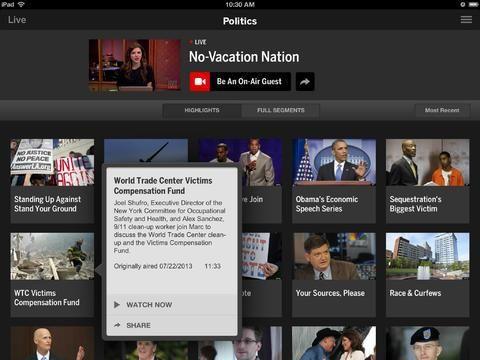The width and height of the screenshot is (480, 360).
Task: Open the hamburger menu icon
Action: 466,20
